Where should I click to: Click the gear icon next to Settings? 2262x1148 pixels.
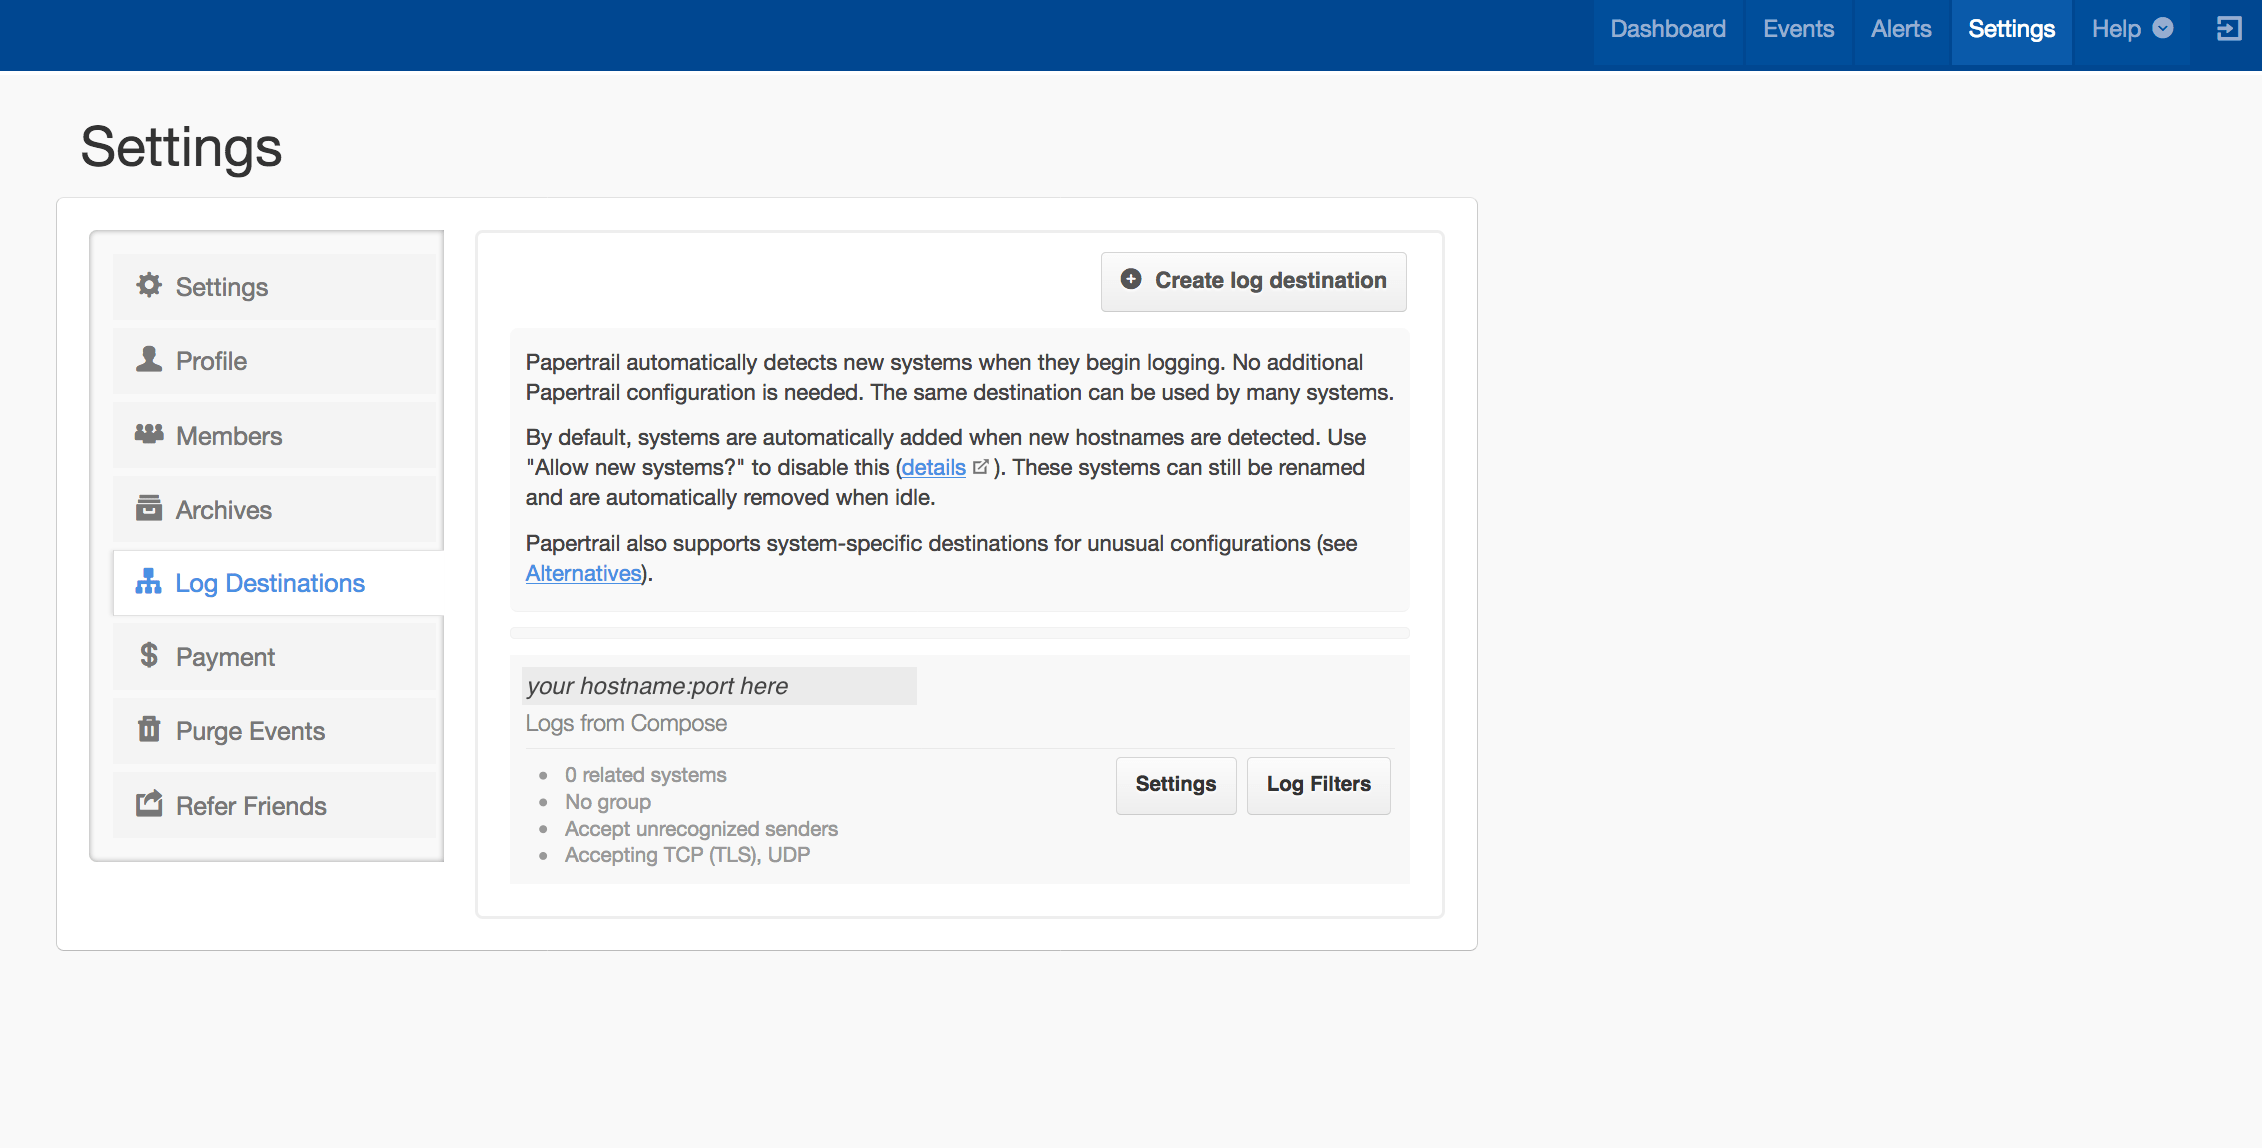coord(149,286)
